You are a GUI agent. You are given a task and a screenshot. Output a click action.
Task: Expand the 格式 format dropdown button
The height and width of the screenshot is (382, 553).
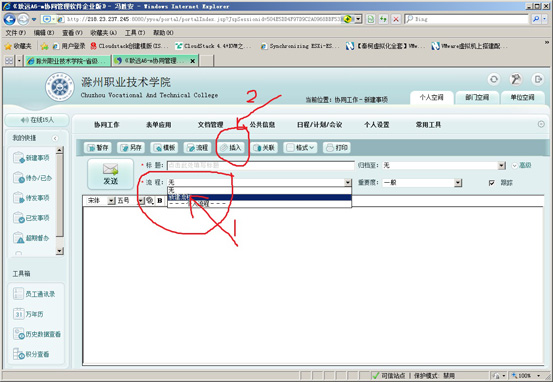click(x=300, y=147)
